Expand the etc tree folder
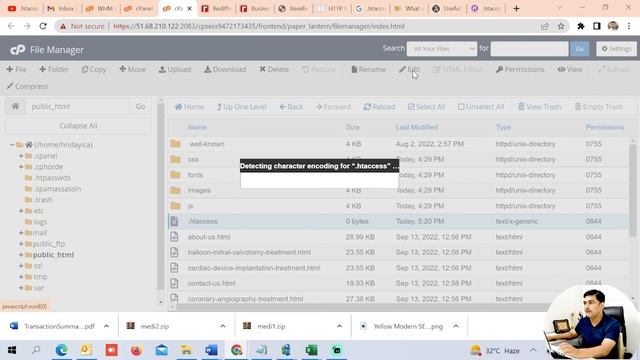This screenshot has height=360, width=640. point(21,211)
